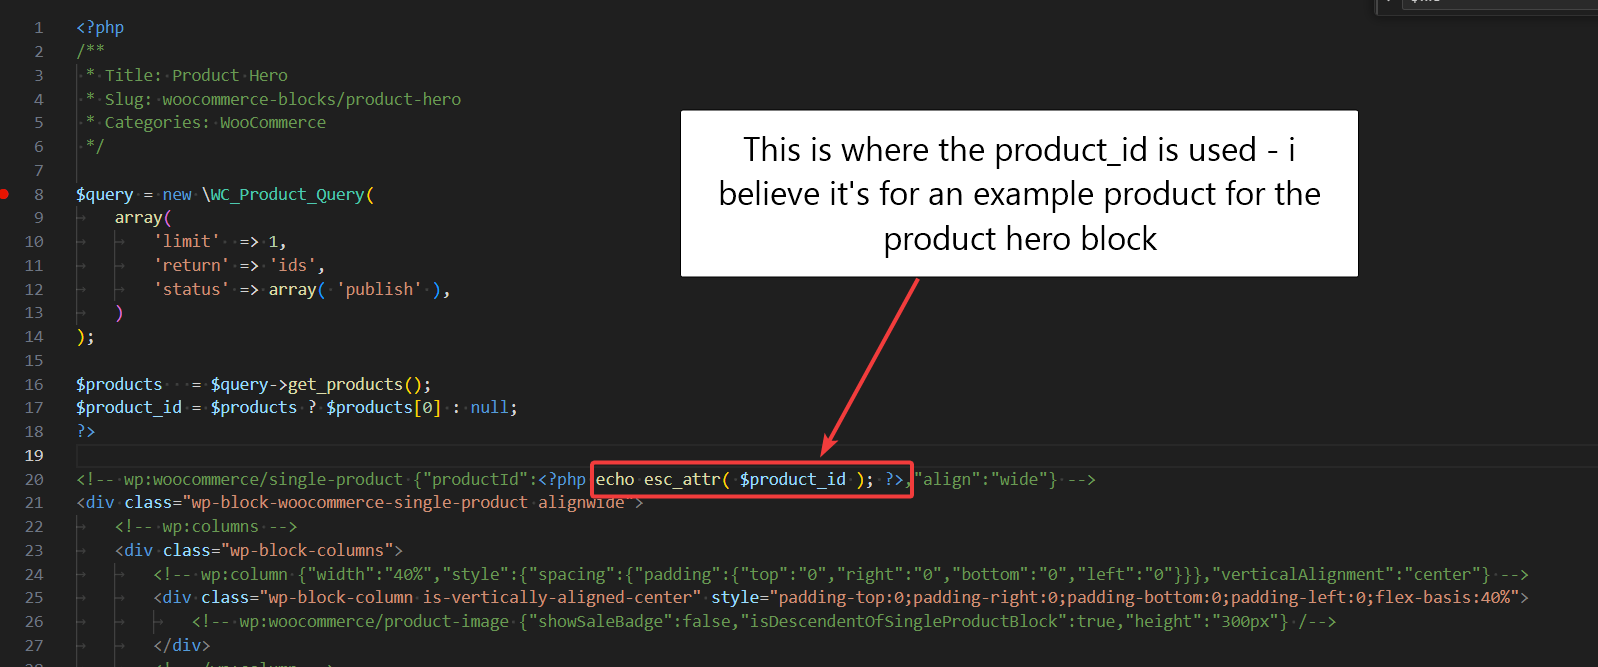Click 'array(' on line 9
Image resolution: width=1598 pixels, height=667 pixels.
[143, 218]
